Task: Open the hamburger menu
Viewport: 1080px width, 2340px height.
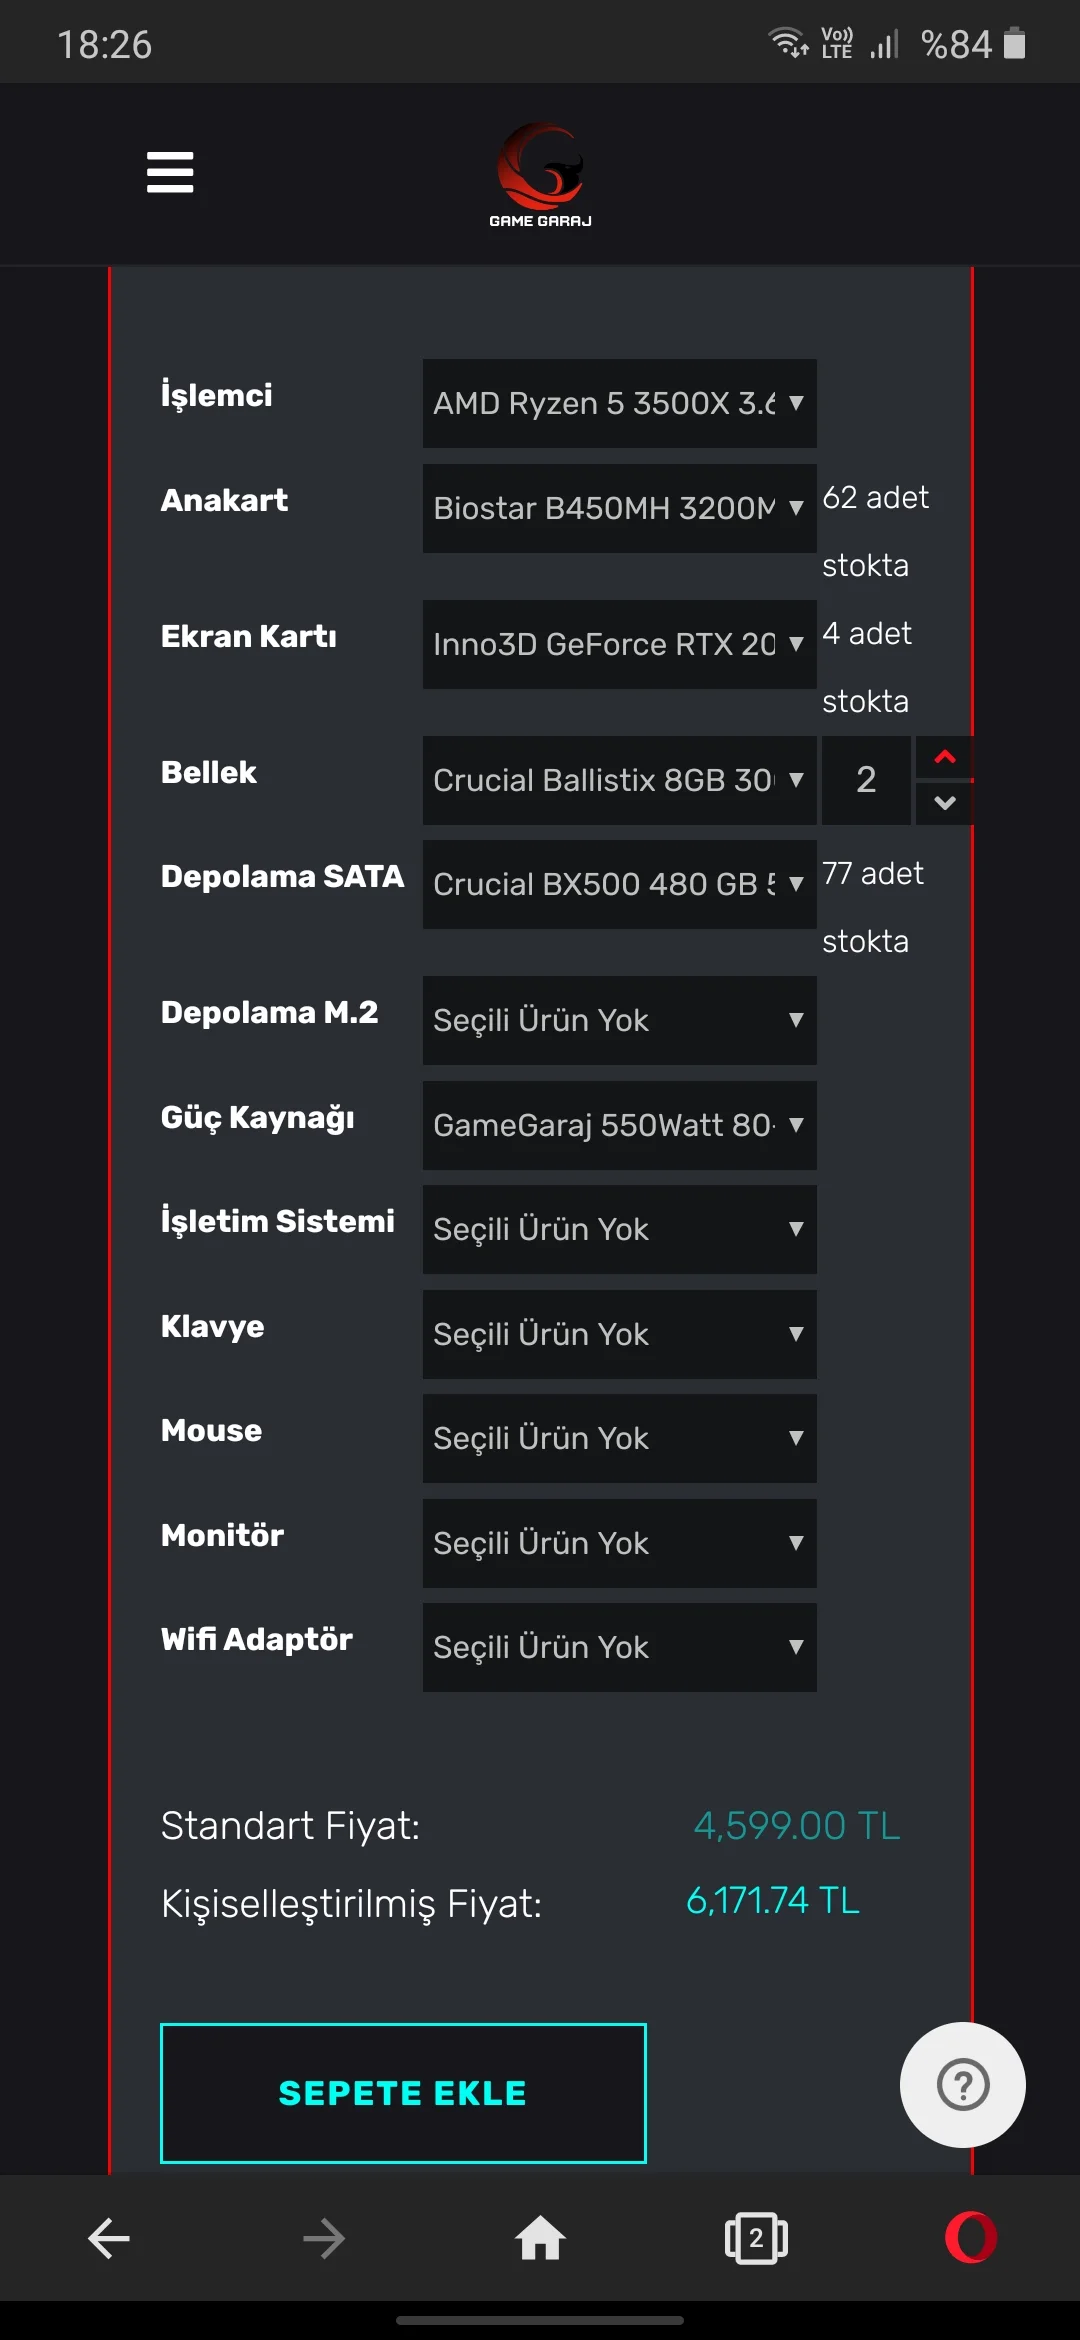Action: 170,172
